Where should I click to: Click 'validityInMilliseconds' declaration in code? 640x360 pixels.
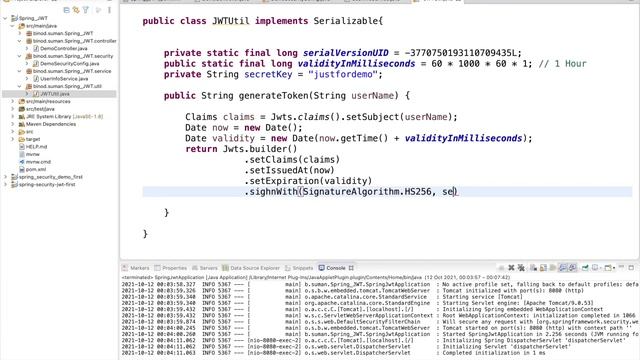[x=356, y=64]
